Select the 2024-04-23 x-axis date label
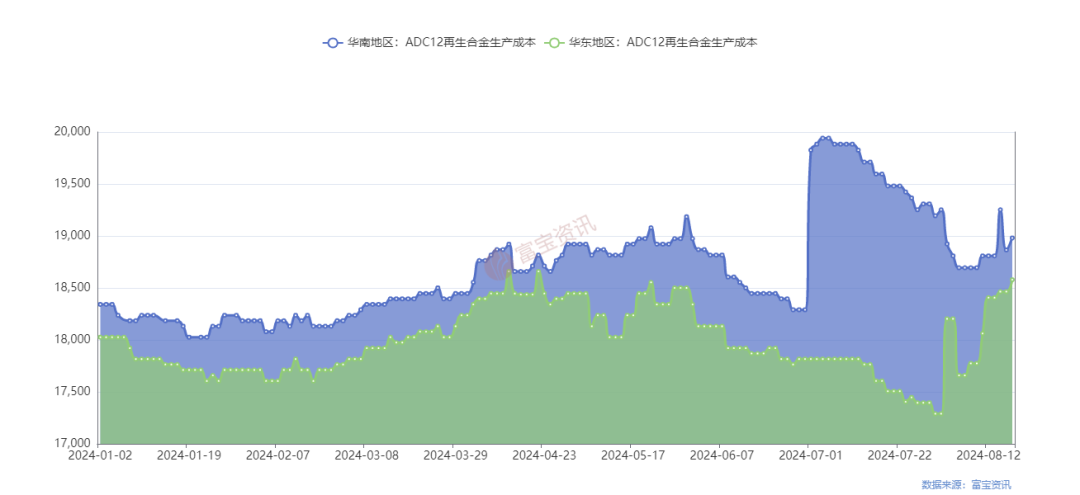The height and width of the screenshot is (495, 1080). pyautogui.click(x=542, y=455)
